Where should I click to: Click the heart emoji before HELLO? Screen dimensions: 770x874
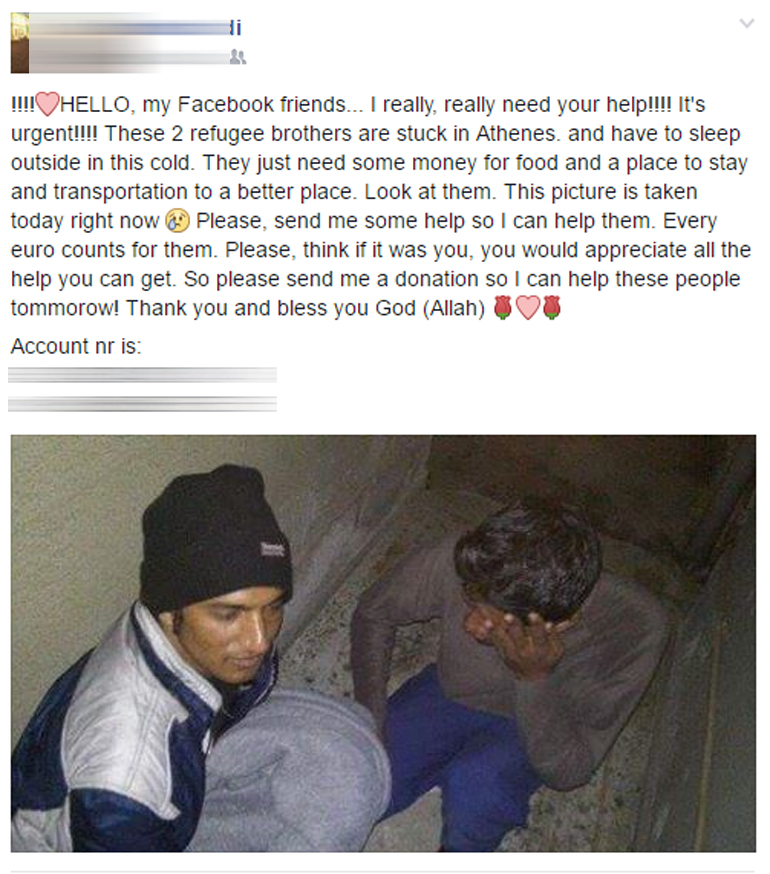pyautogui.click(x=47, y=104)
